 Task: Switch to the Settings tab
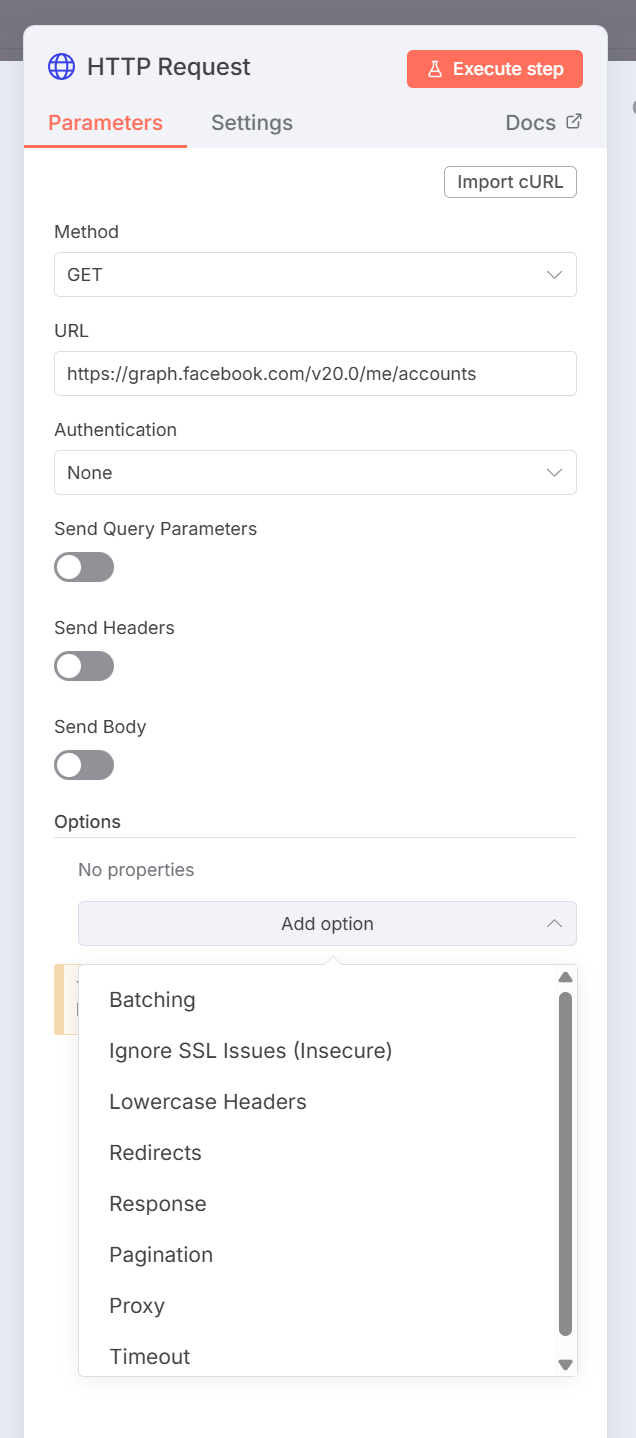252,123
